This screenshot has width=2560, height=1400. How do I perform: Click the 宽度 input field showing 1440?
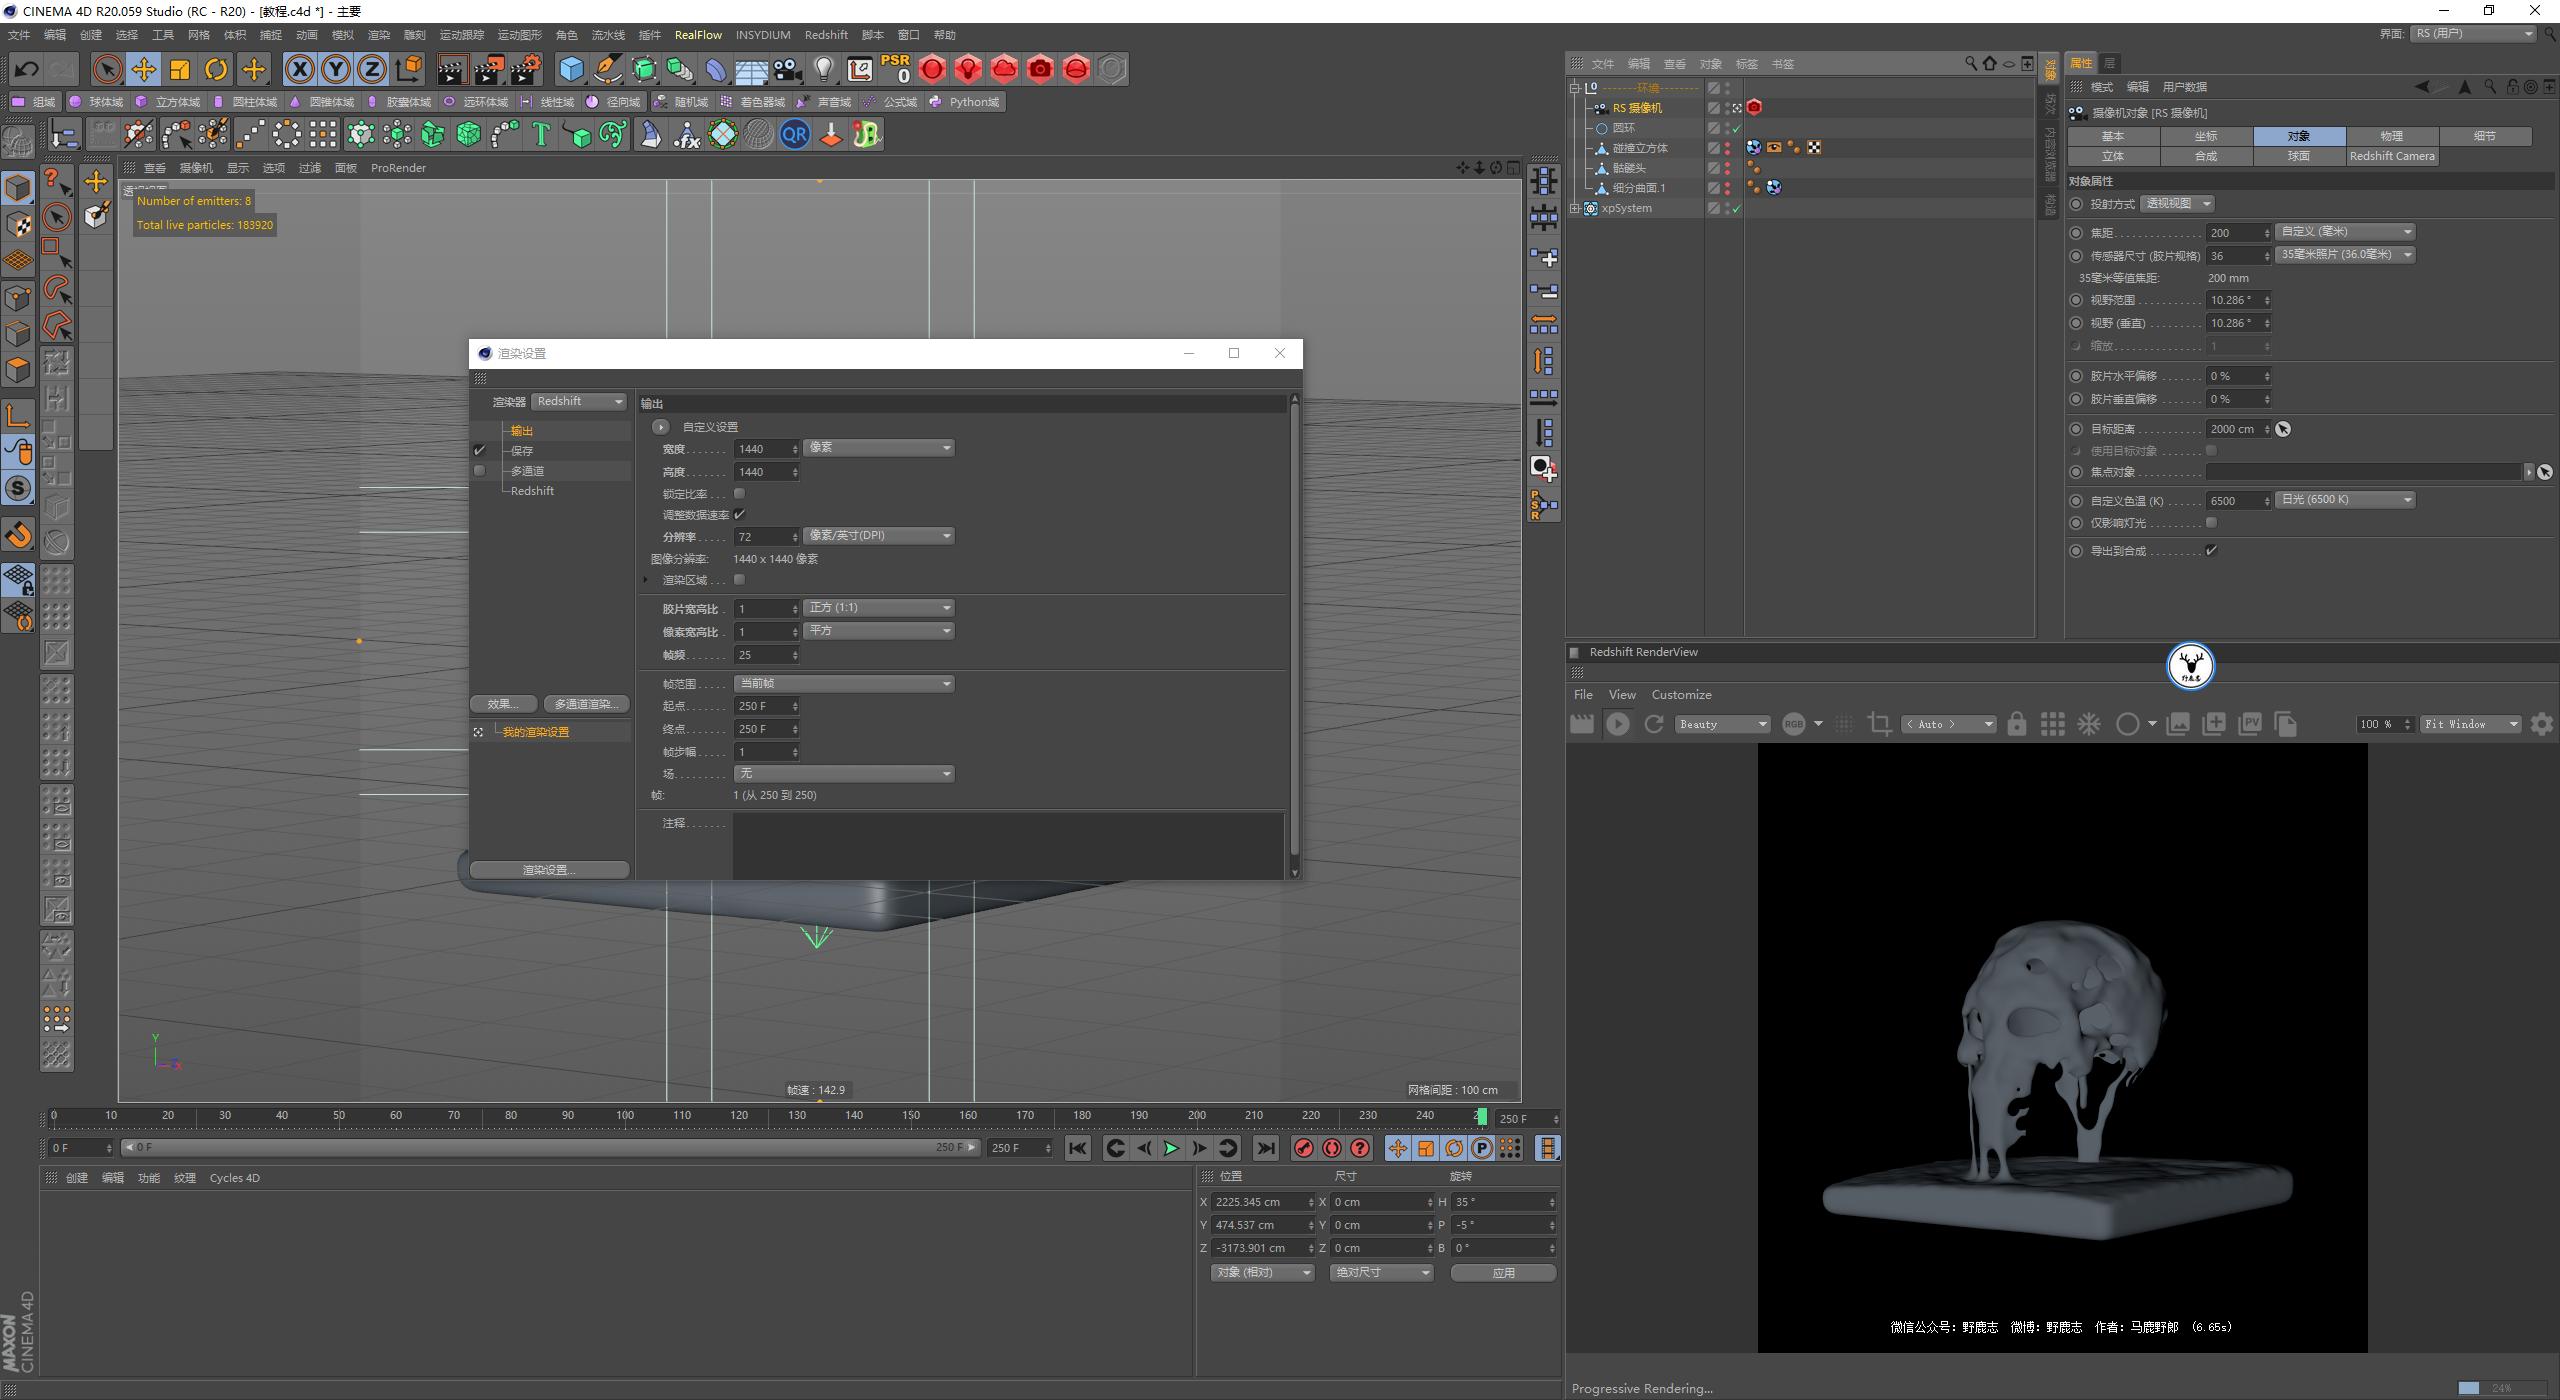click(763, 448)
